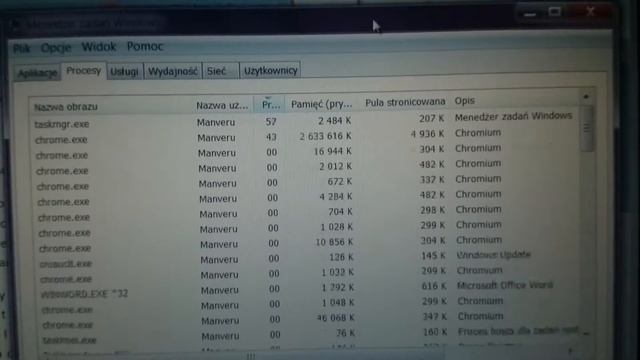Click the 43 CPU value
Viewport: 640px width, 360px height.
point(271,137)
